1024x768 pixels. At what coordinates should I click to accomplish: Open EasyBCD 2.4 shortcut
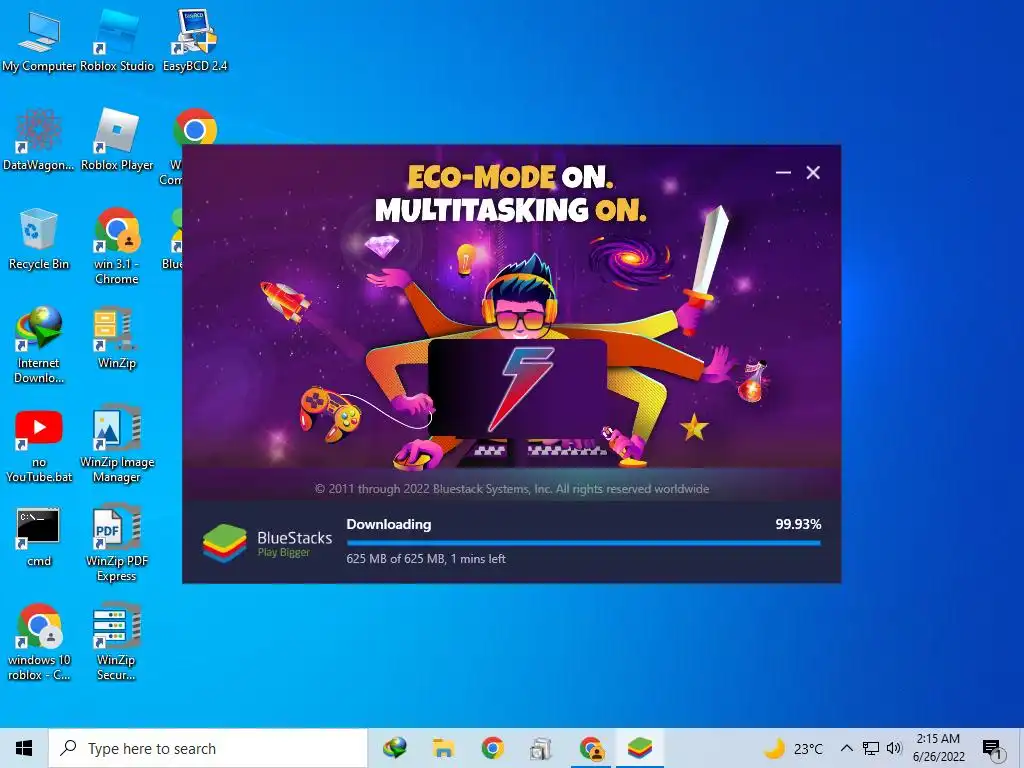point(195,41)
